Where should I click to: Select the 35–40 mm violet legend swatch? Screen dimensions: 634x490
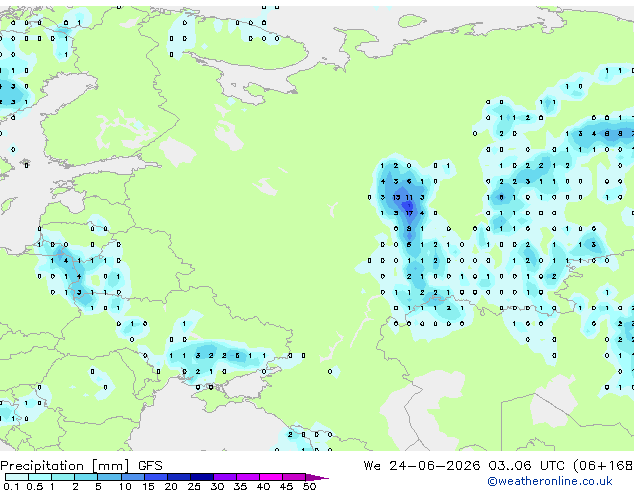pos(247,477)
